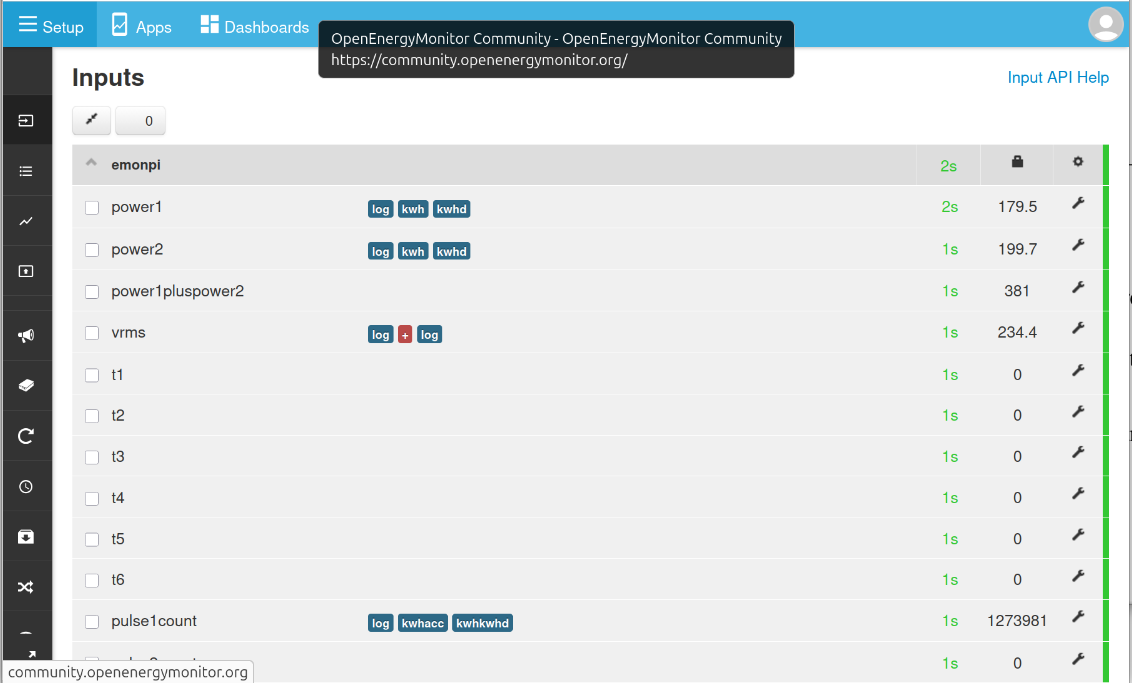Click the clock schedule sidebar icon
This screenshot has height=683, width=1132.
[26, 487]
